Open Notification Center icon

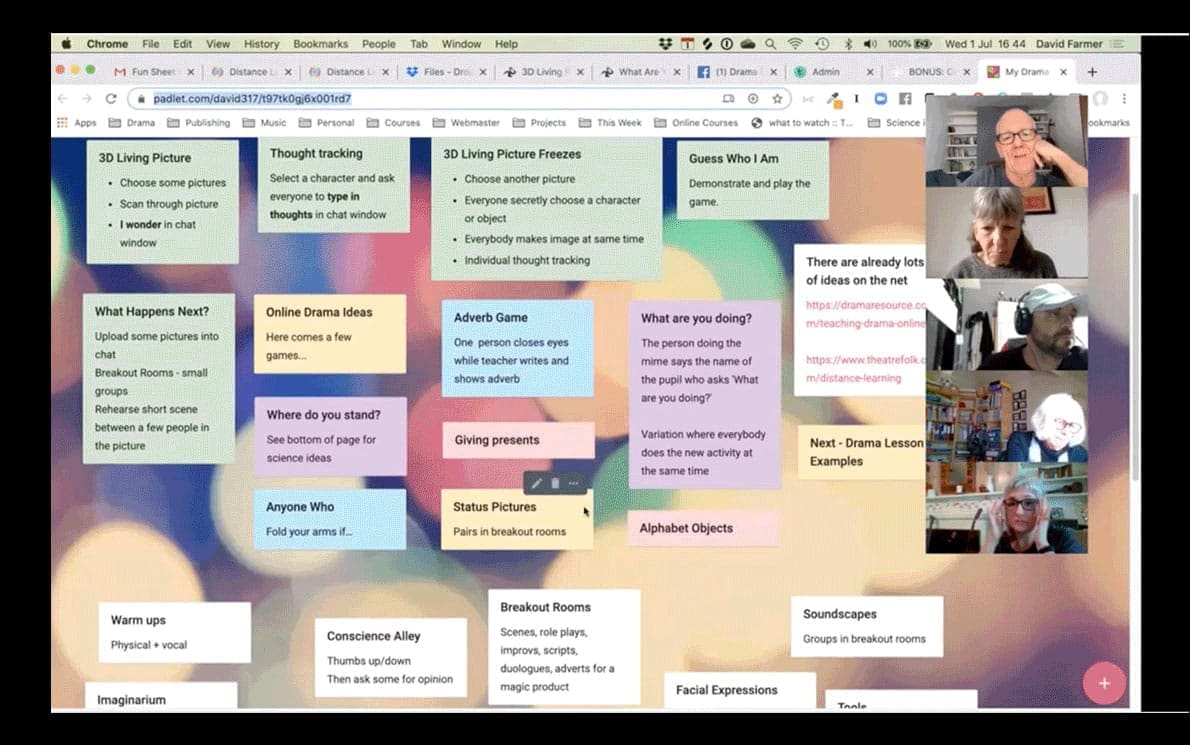[x=1118, y=44]
